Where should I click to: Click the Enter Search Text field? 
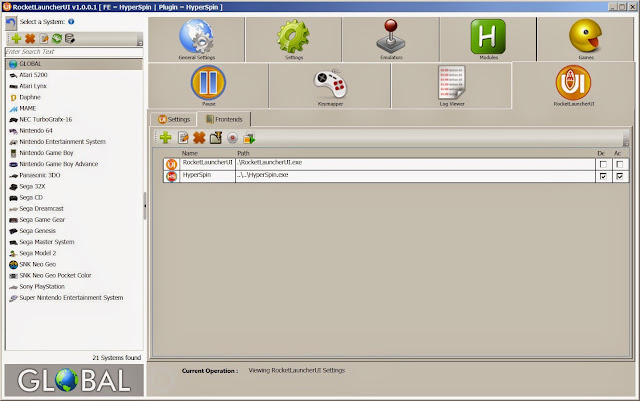(x=74, y=51)
